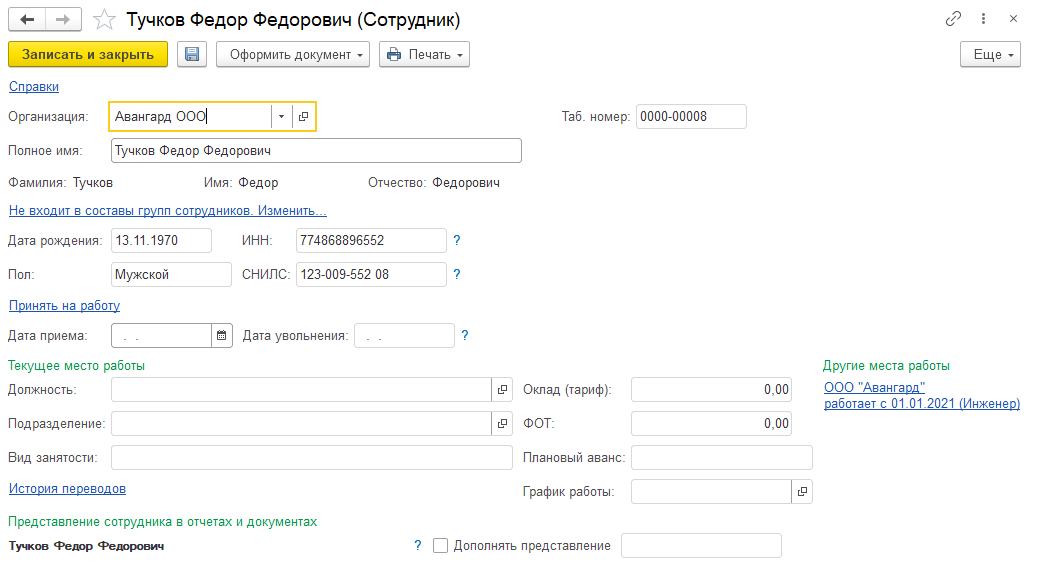Click into the Полное имя field
Image resolution: width=1037 pixels, height=566 pixels.
(x=316, y=150)
